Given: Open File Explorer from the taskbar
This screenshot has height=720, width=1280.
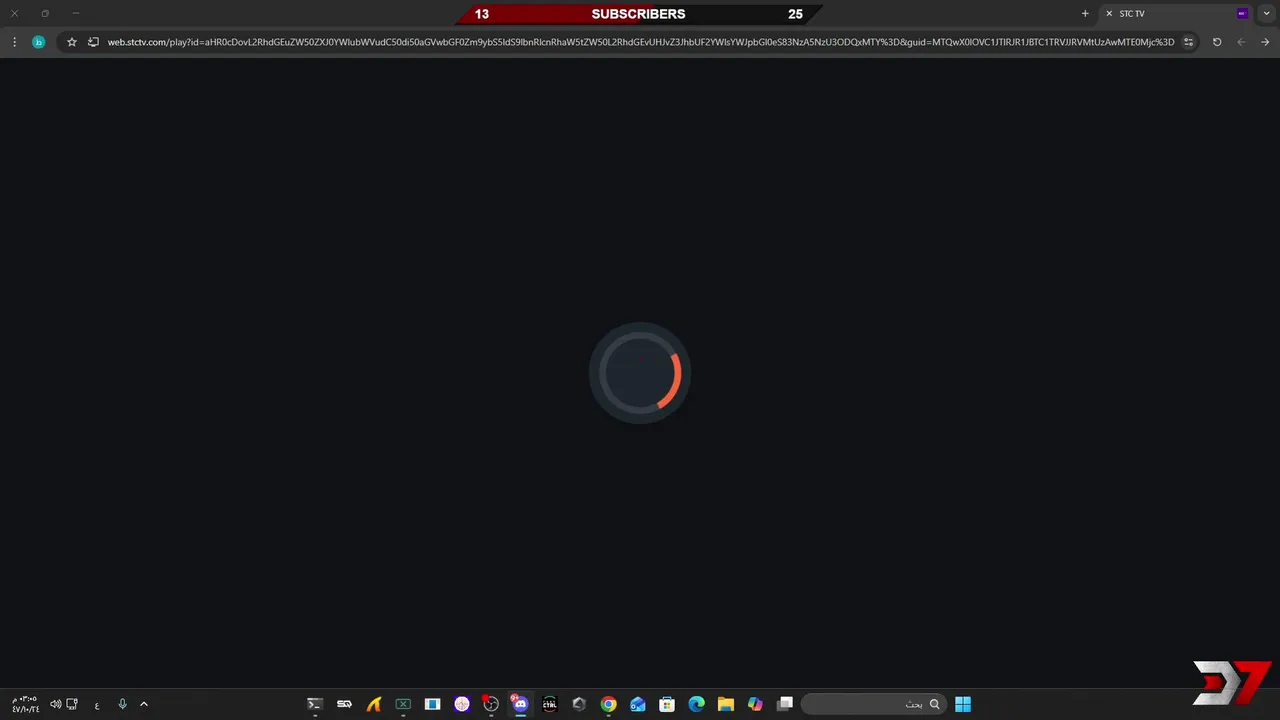Looking at the screenshot, I should pos(726,704).
